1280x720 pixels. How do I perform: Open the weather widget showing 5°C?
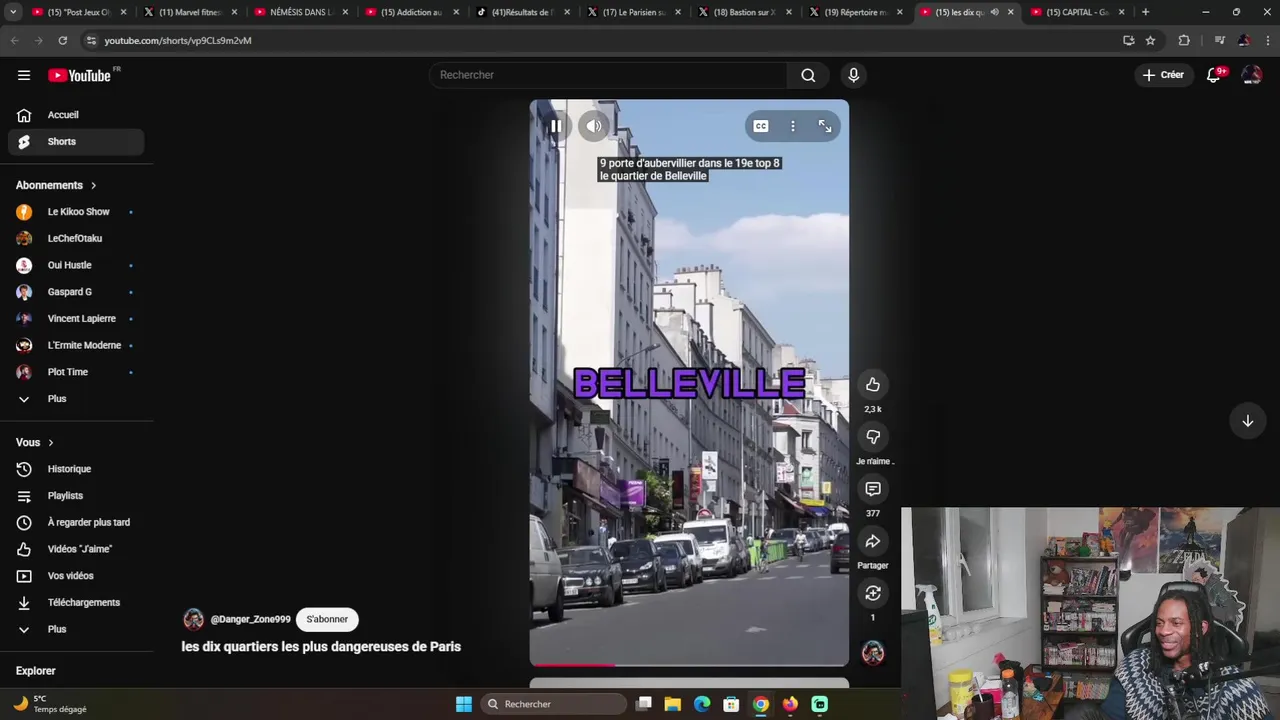pos(50,704)
